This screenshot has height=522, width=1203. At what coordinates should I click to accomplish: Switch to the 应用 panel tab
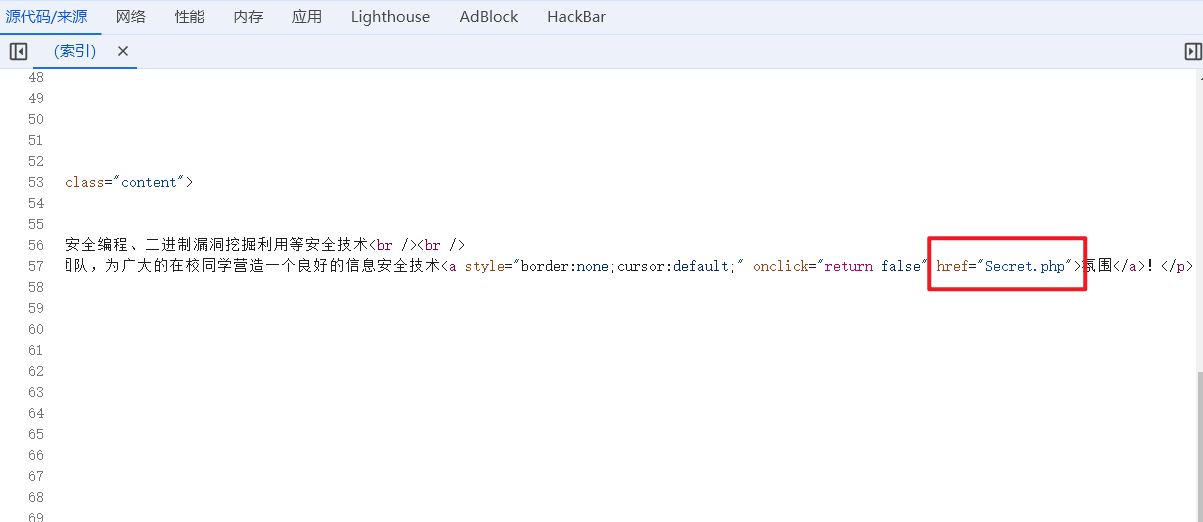coord(307,17)
